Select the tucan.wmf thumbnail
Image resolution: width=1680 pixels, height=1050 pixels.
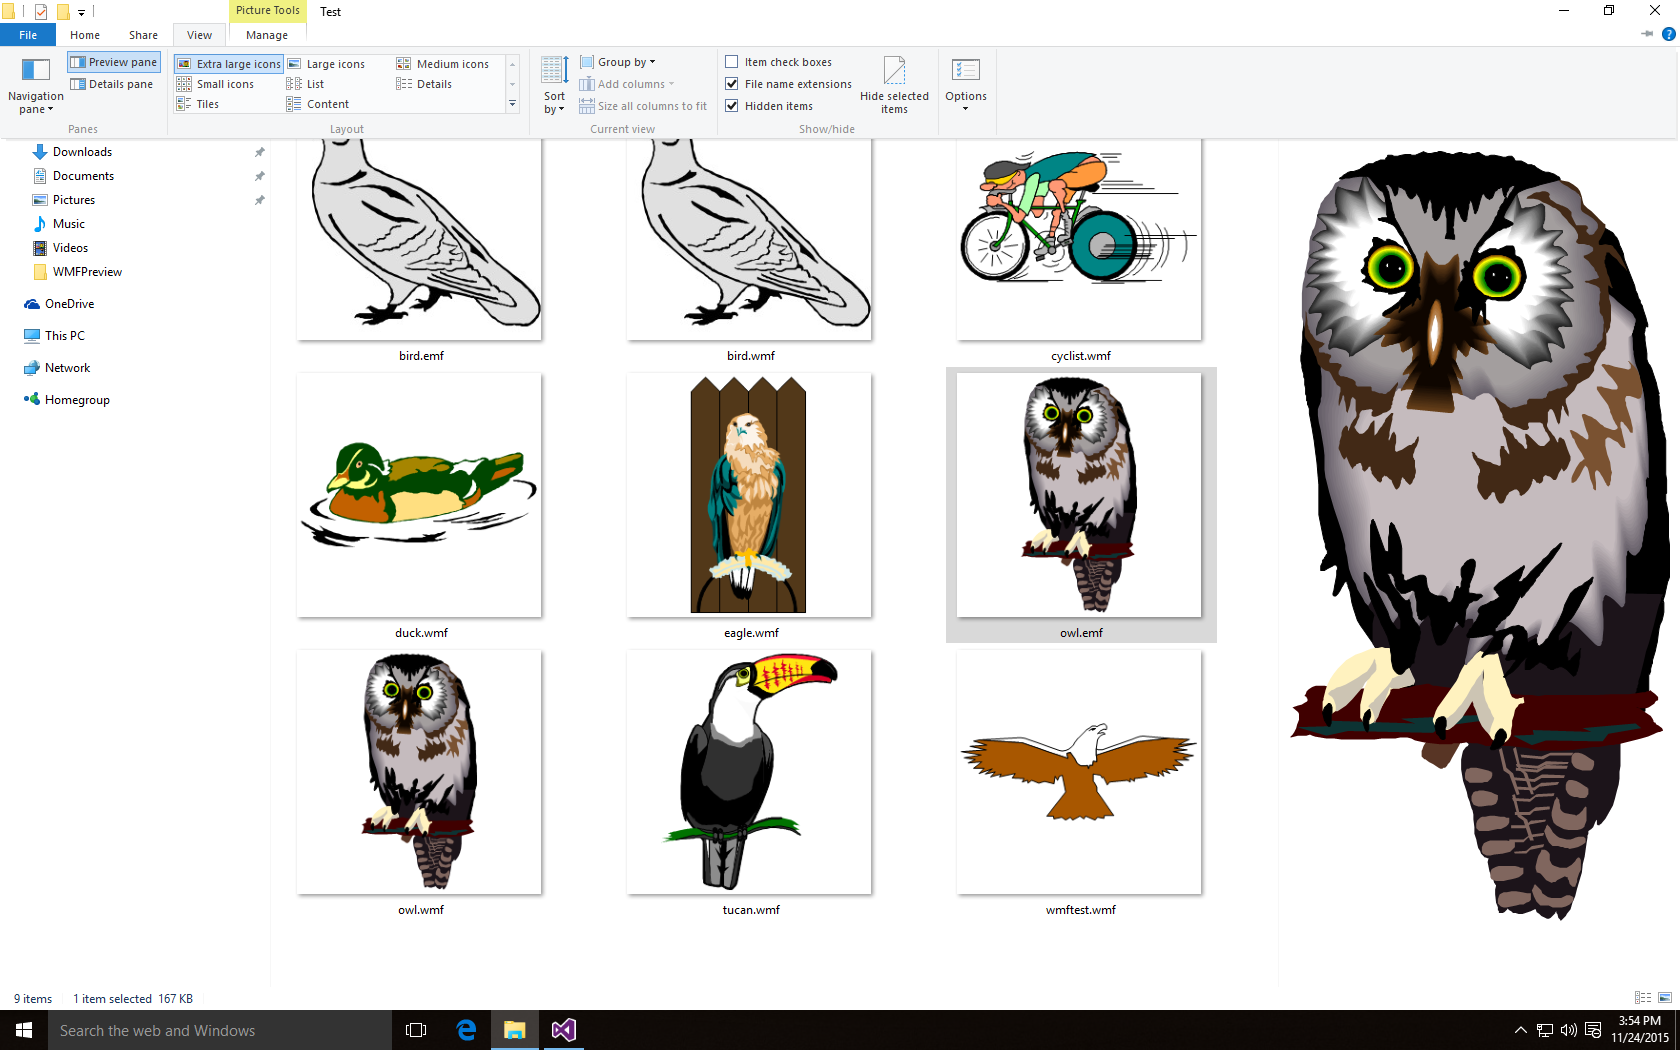coord(749,772)
